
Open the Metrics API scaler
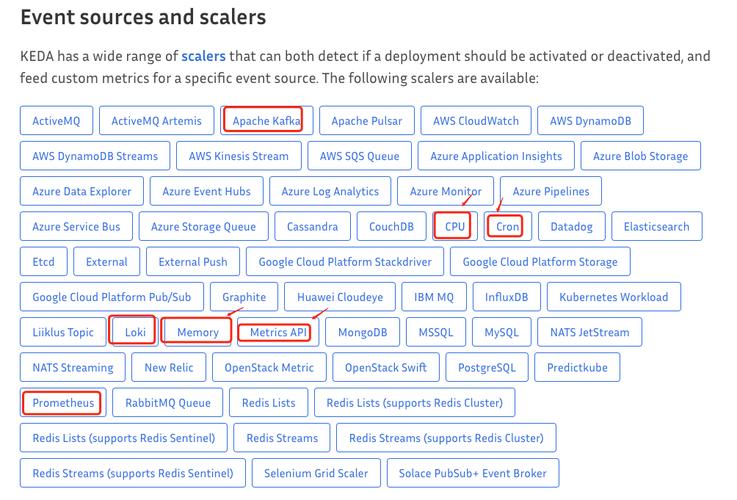[279, 332]
